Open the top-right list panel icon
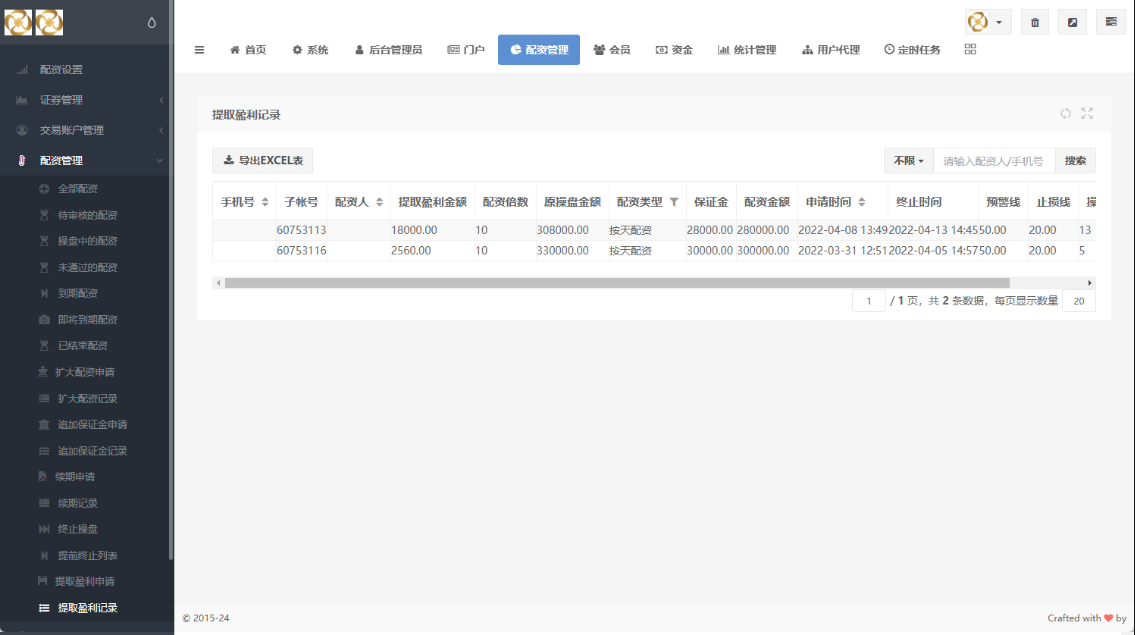This screenshot has height=635, width=1135. 1111,22
